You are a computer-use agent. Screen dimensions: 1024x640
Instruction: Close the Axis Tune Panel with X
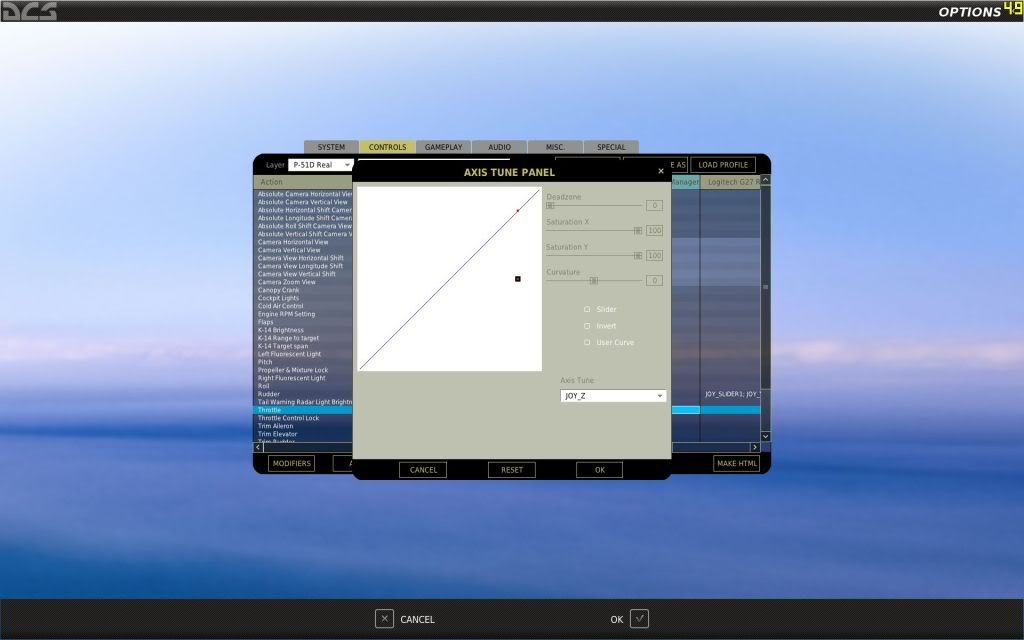pos(660,171)
